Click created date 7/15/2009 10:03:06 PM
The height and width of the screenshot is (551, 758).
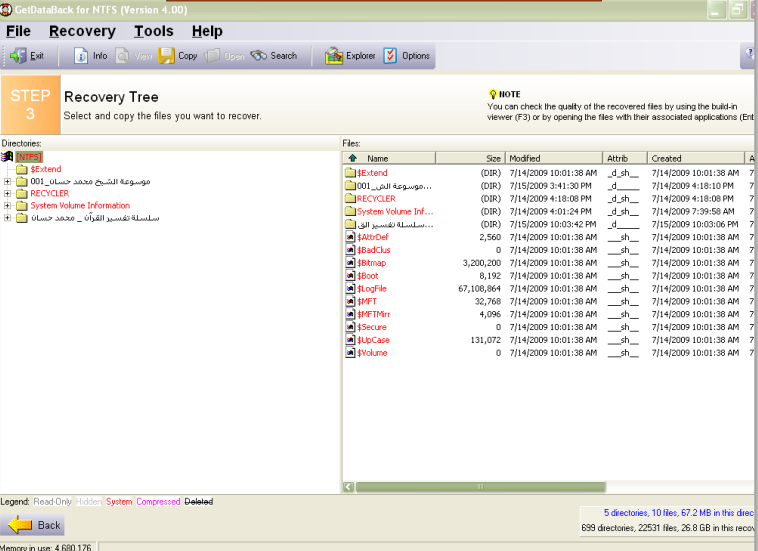coord(695,224)
